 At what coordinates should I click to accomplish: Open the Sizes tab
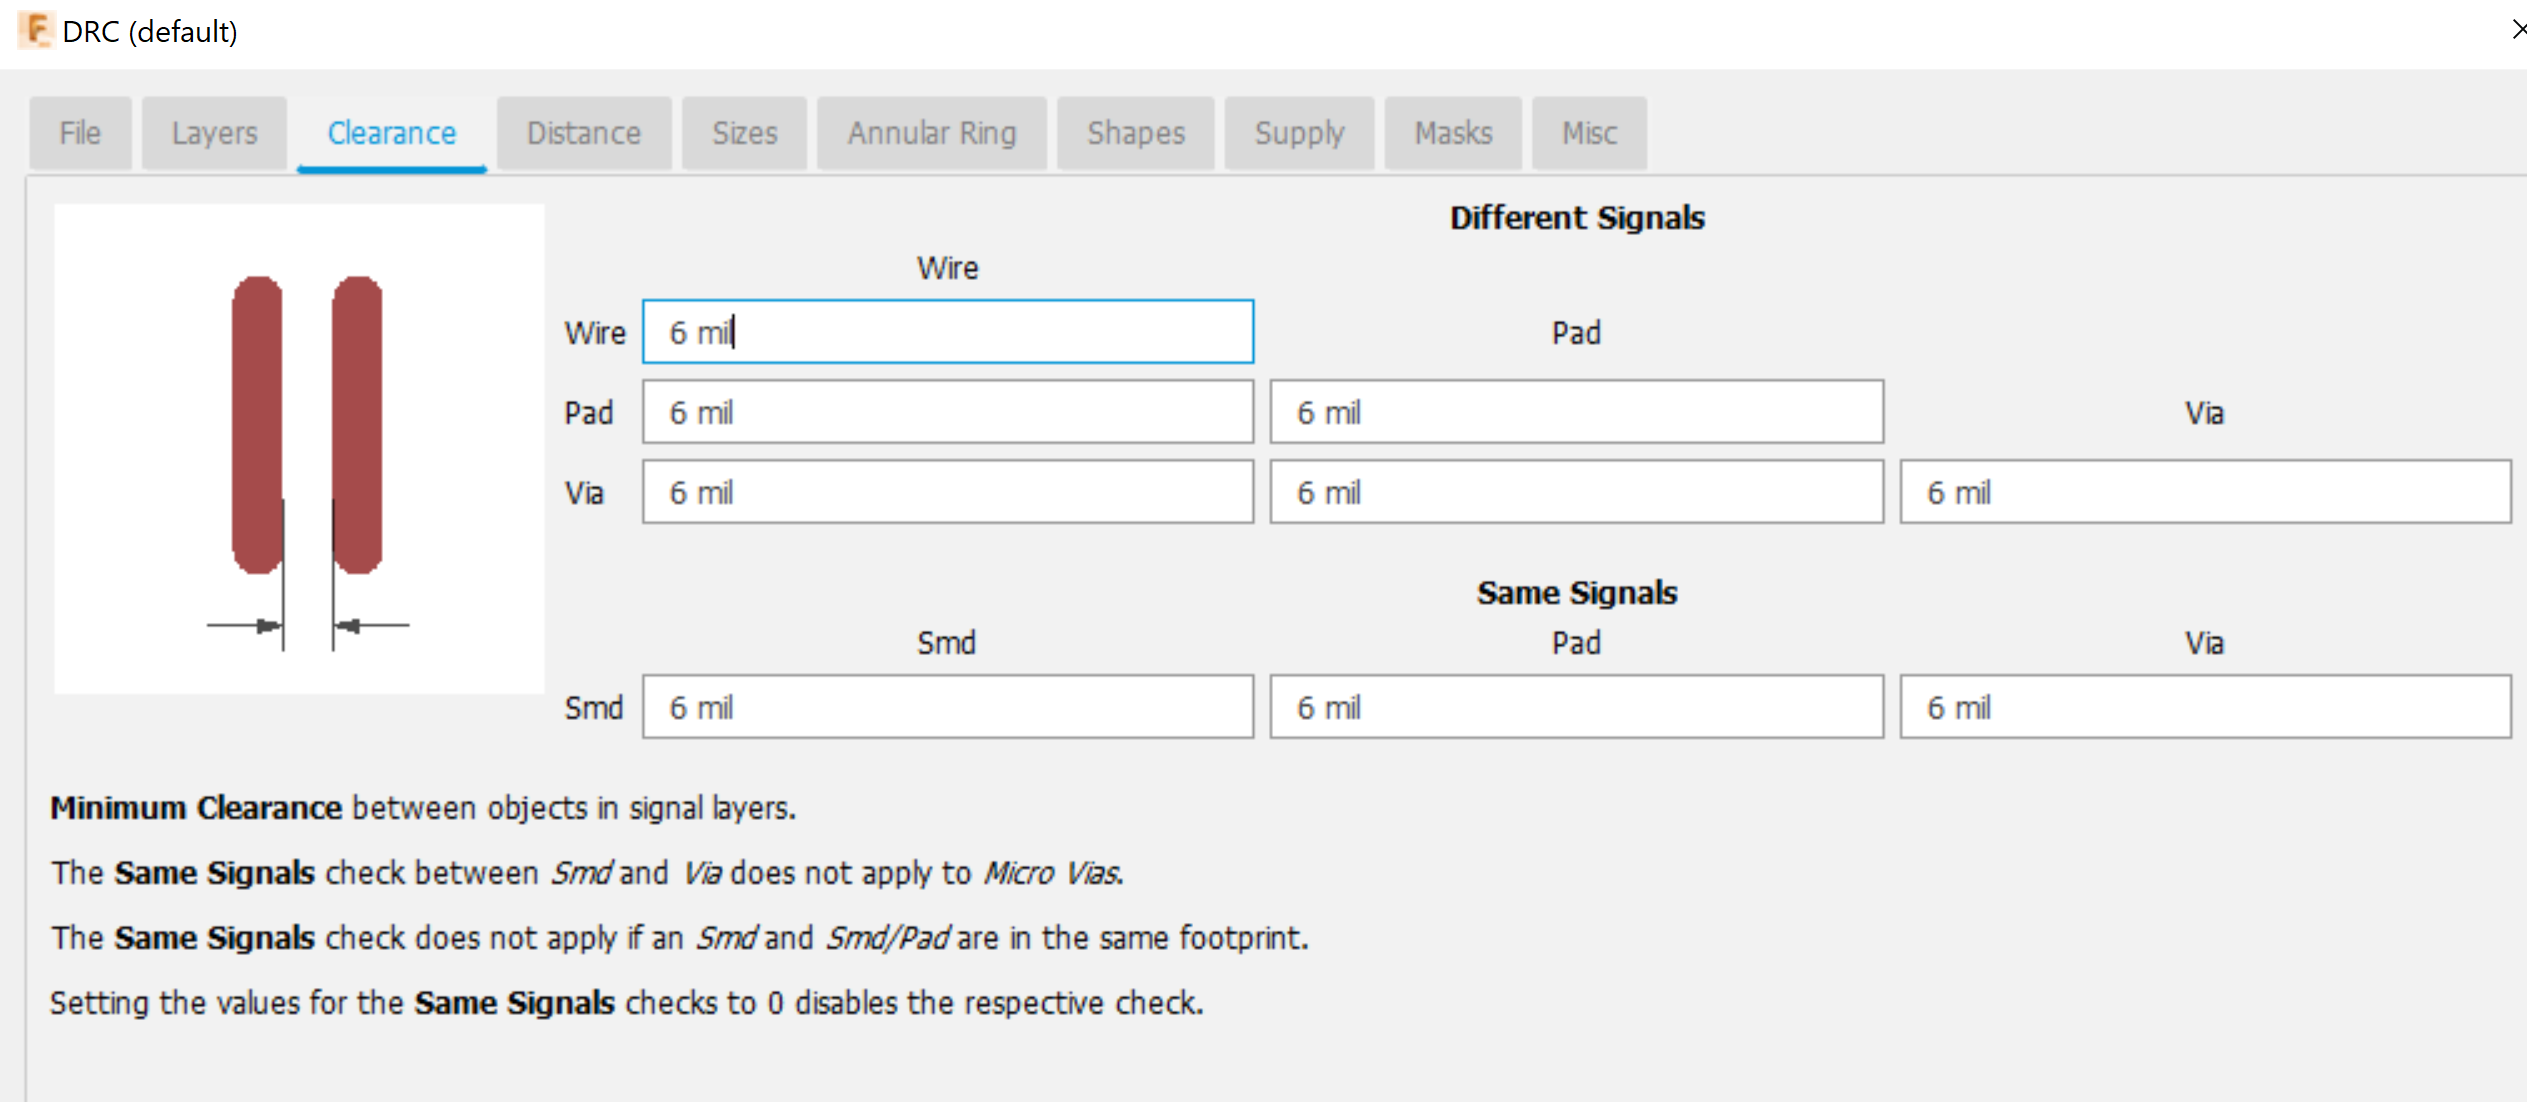pyautogui.click(x=744, y=133)
